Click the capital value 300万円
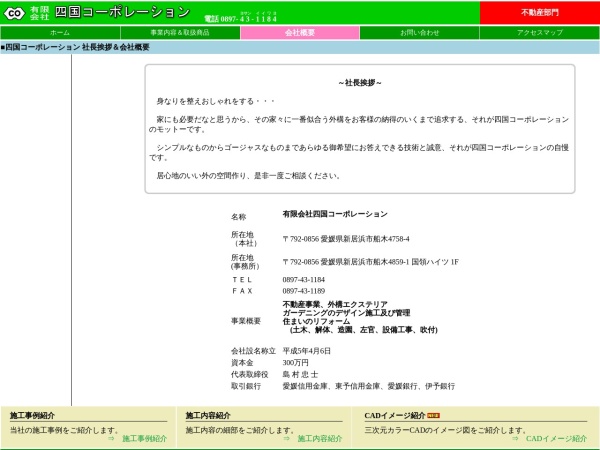The height and width of the screenshot is (450, 600). [x=295, y=362]
